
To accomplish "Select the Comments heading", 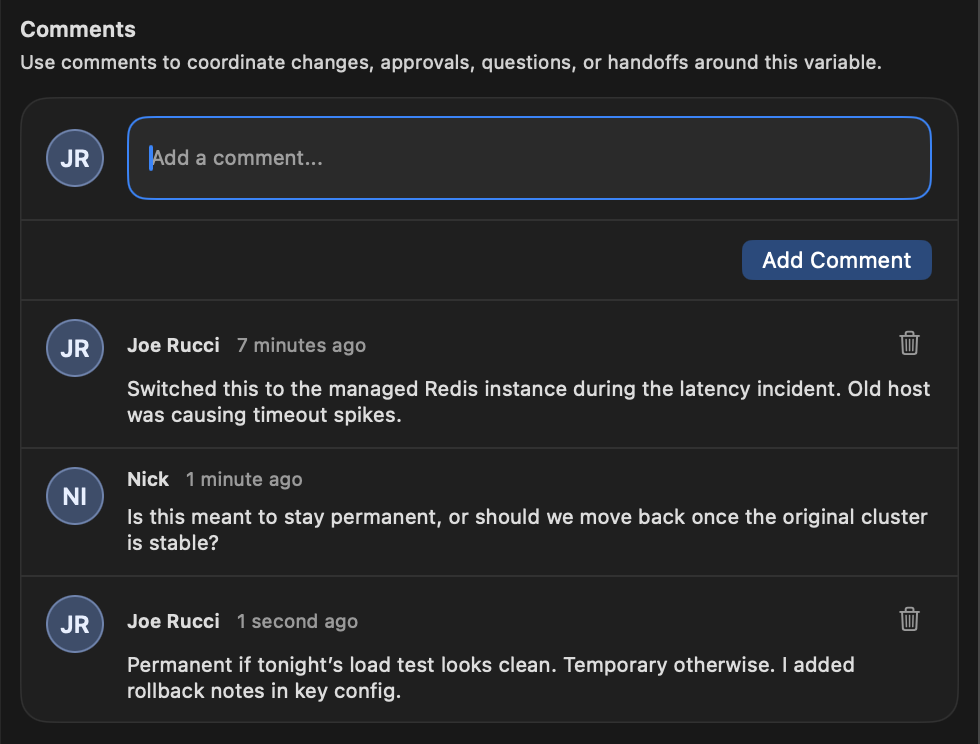I will click(77, 29).
